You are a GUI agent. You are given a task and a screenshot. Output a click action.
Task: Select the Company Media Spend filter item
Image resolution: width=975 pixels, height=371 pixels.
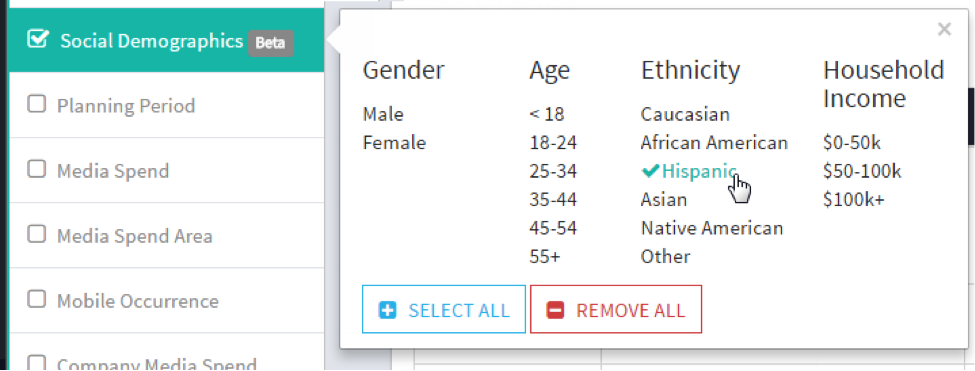pyautogui.click(x=167, y=357)
